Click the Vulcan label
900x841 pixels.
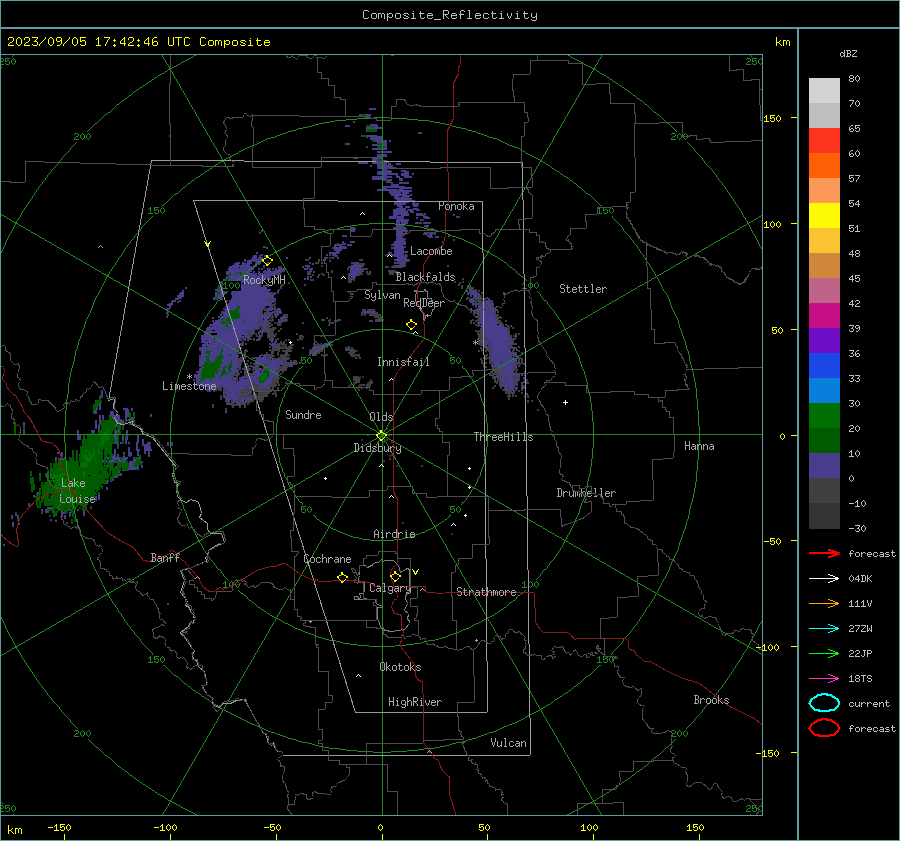[508, 743]
